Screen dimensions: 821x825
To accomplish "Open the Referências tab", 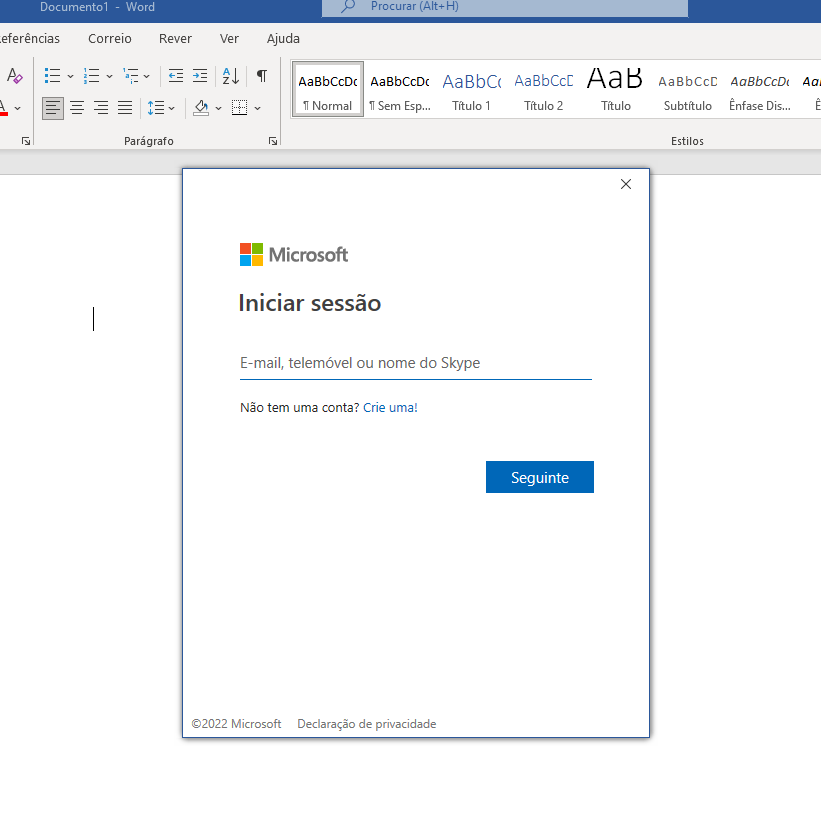I will click(x=30, y=38).
